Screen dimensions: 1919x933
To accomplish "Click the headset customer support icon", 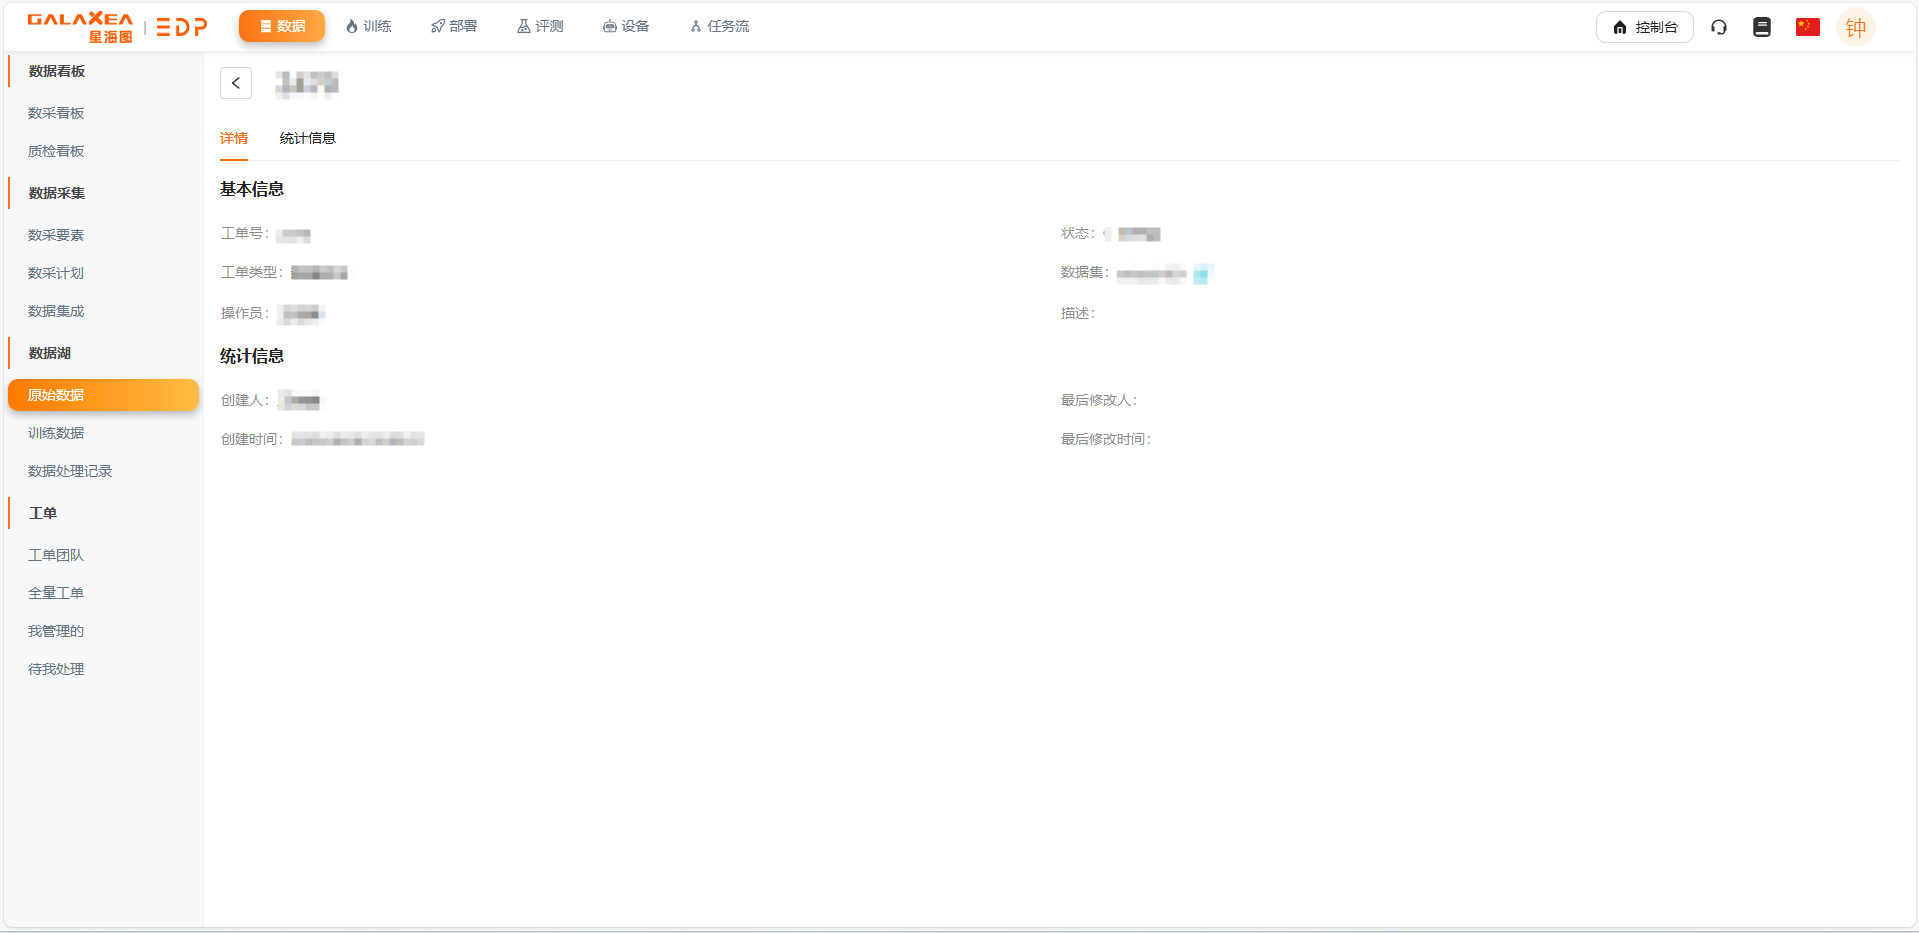I will coord(1719,27).
